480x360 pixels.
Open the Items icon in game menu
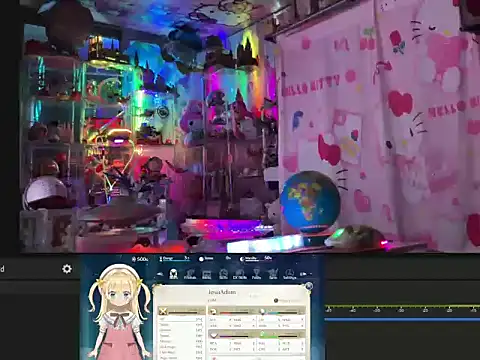(207, 274)
